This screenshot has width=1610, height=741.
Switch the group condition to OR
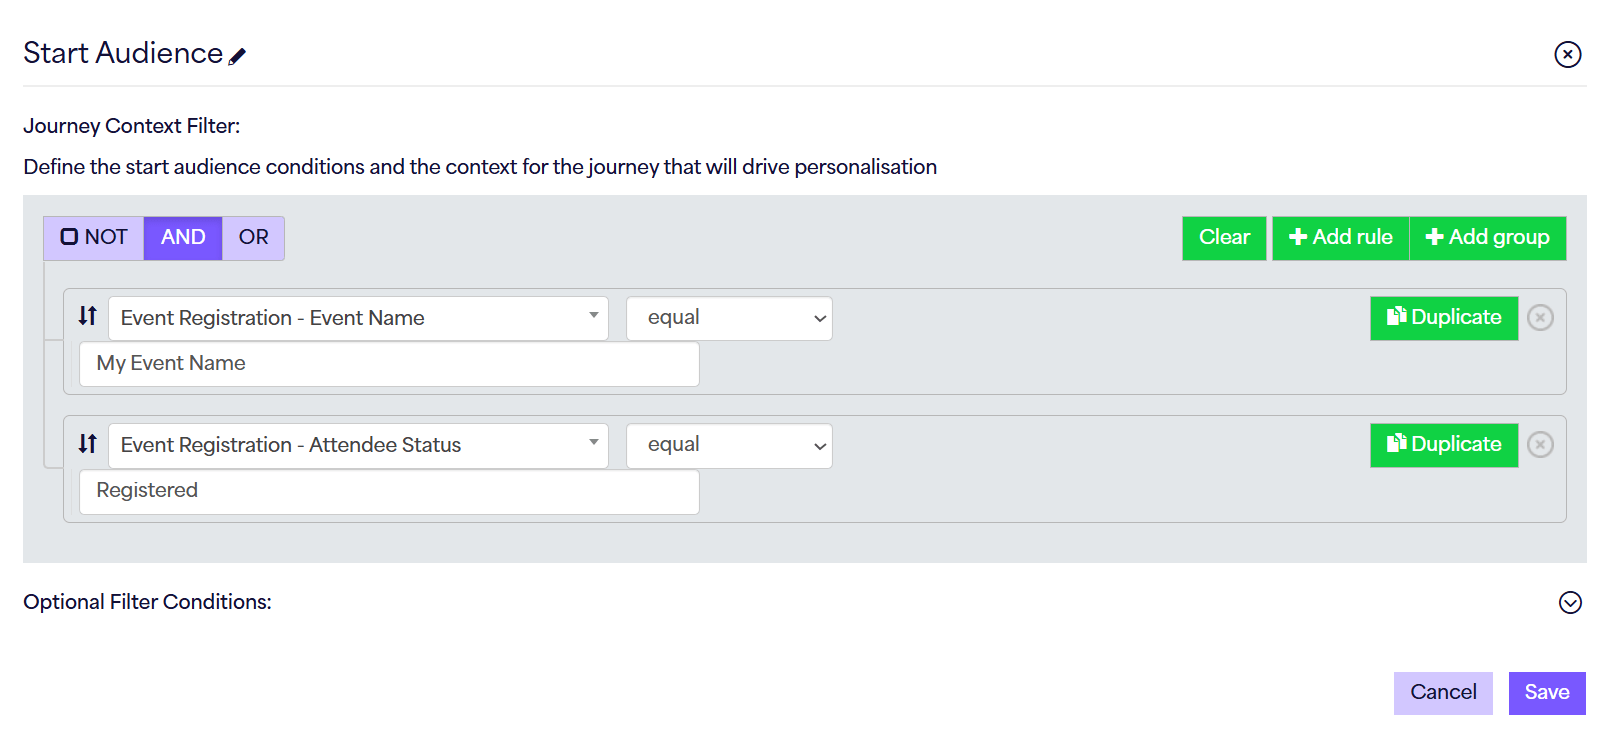coord(253,237)
